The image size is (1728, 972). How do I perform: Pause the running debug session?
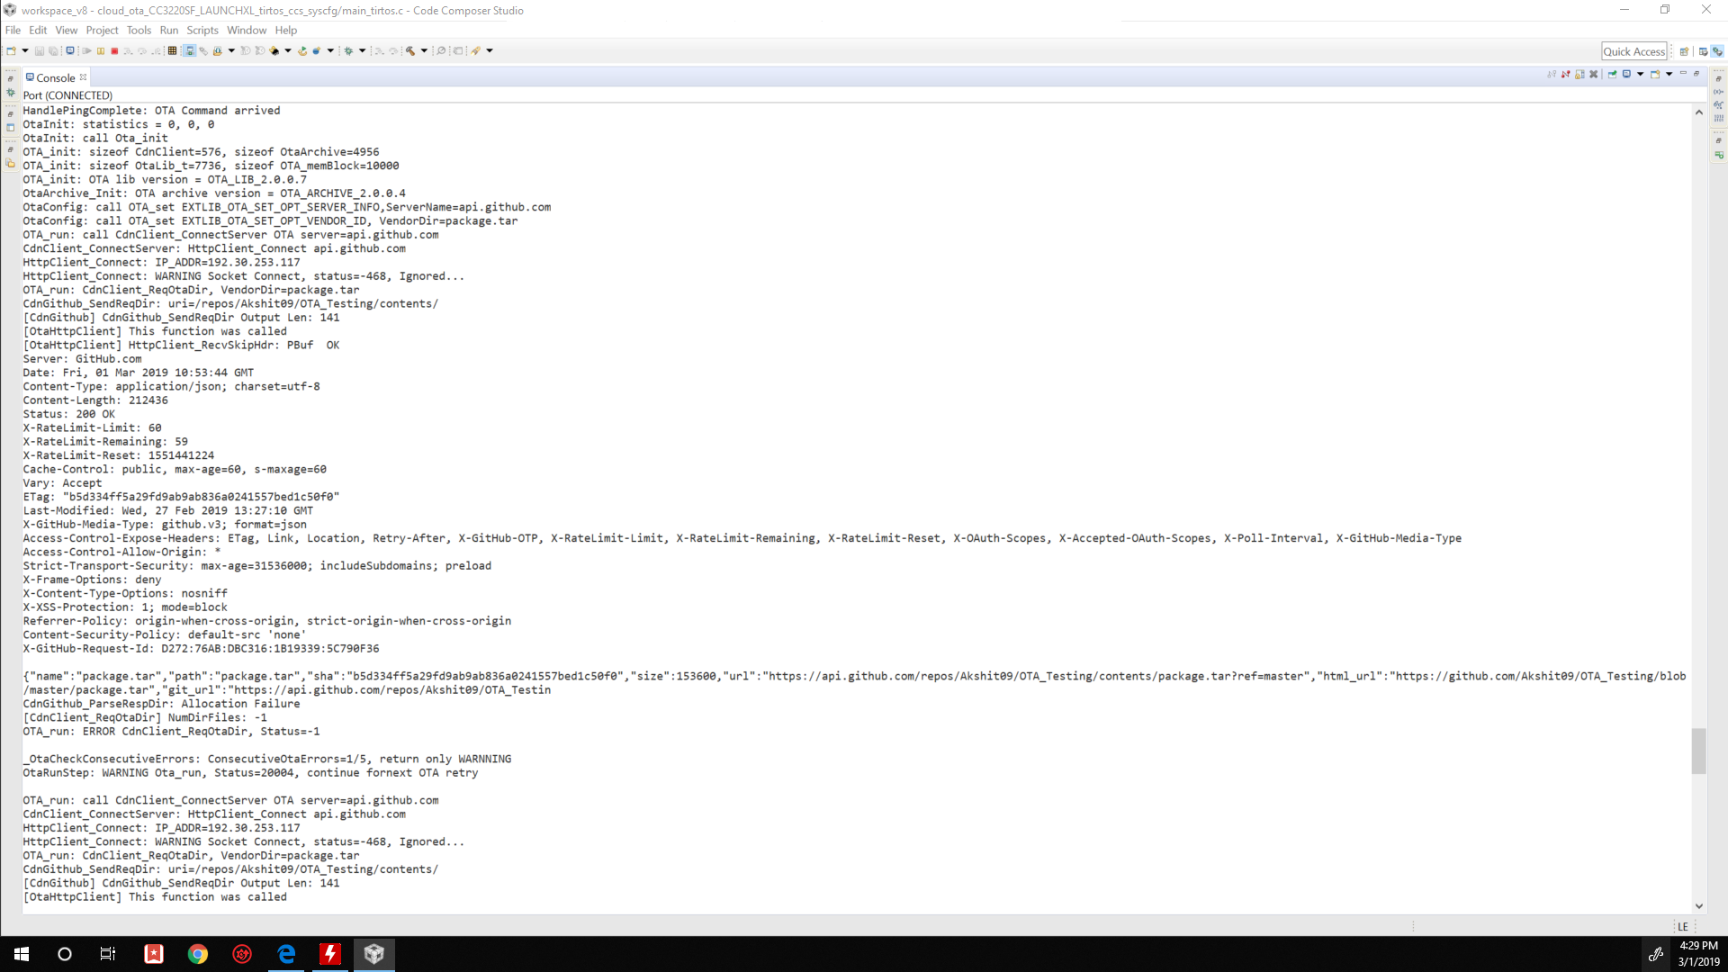[100, 51]
